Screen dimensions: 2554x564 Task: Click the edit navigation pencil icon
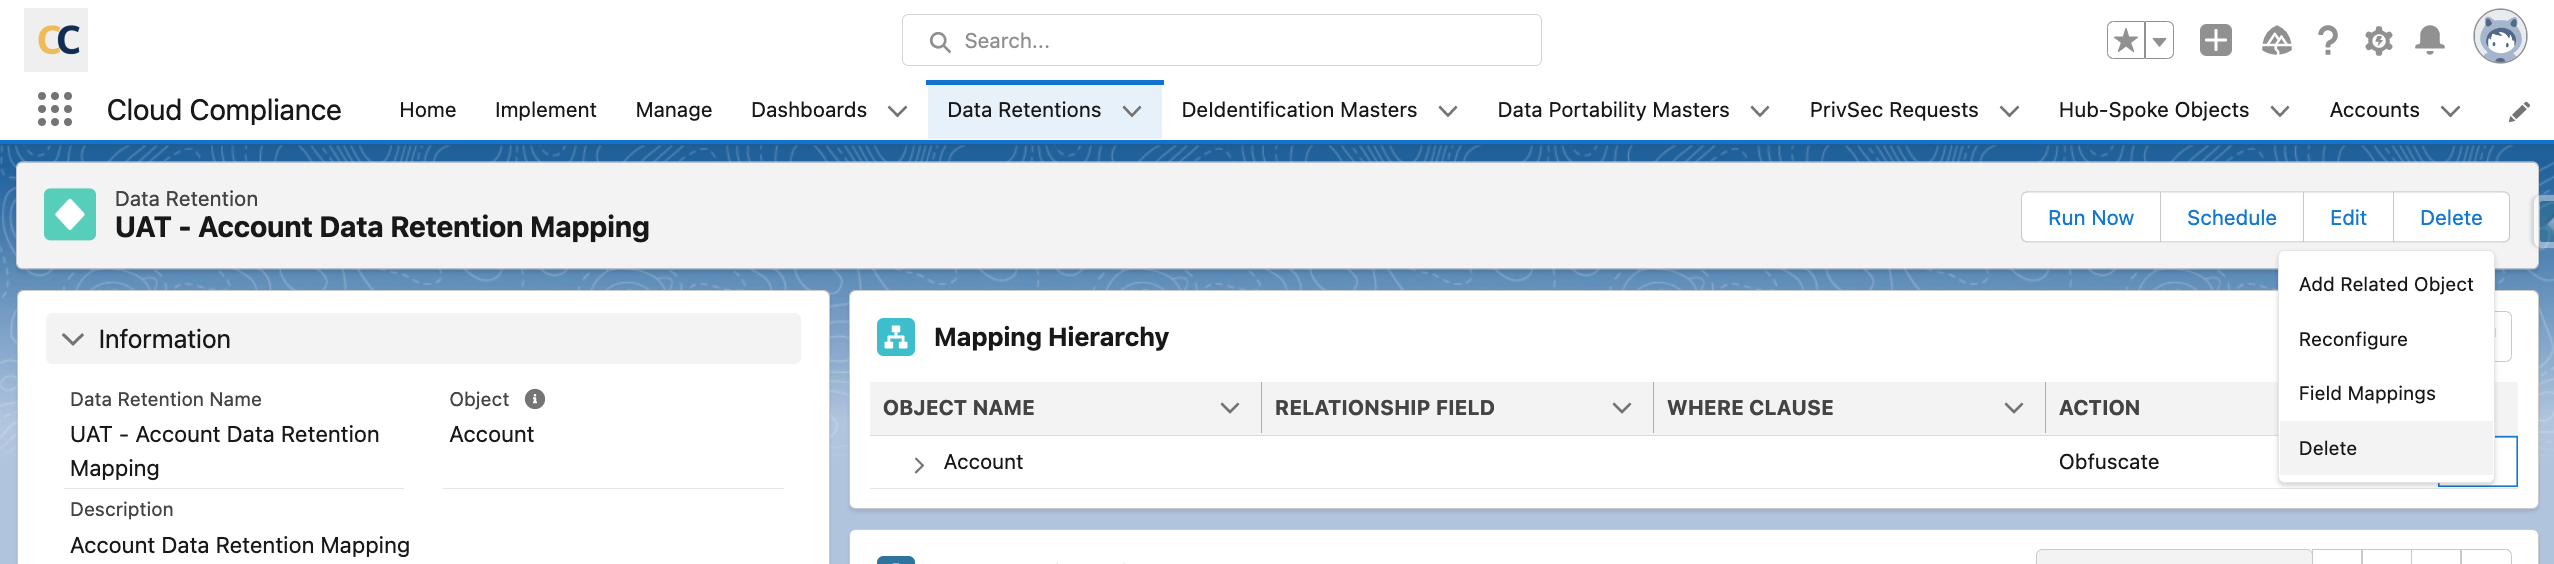tap(2519, 111)
